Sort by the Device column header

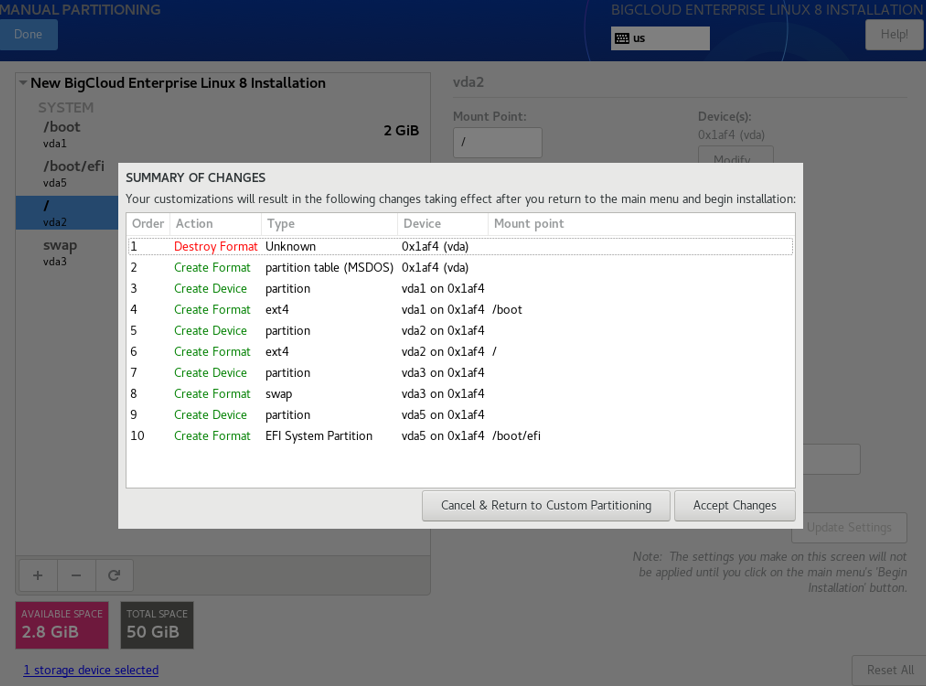(x=443, y=224)
